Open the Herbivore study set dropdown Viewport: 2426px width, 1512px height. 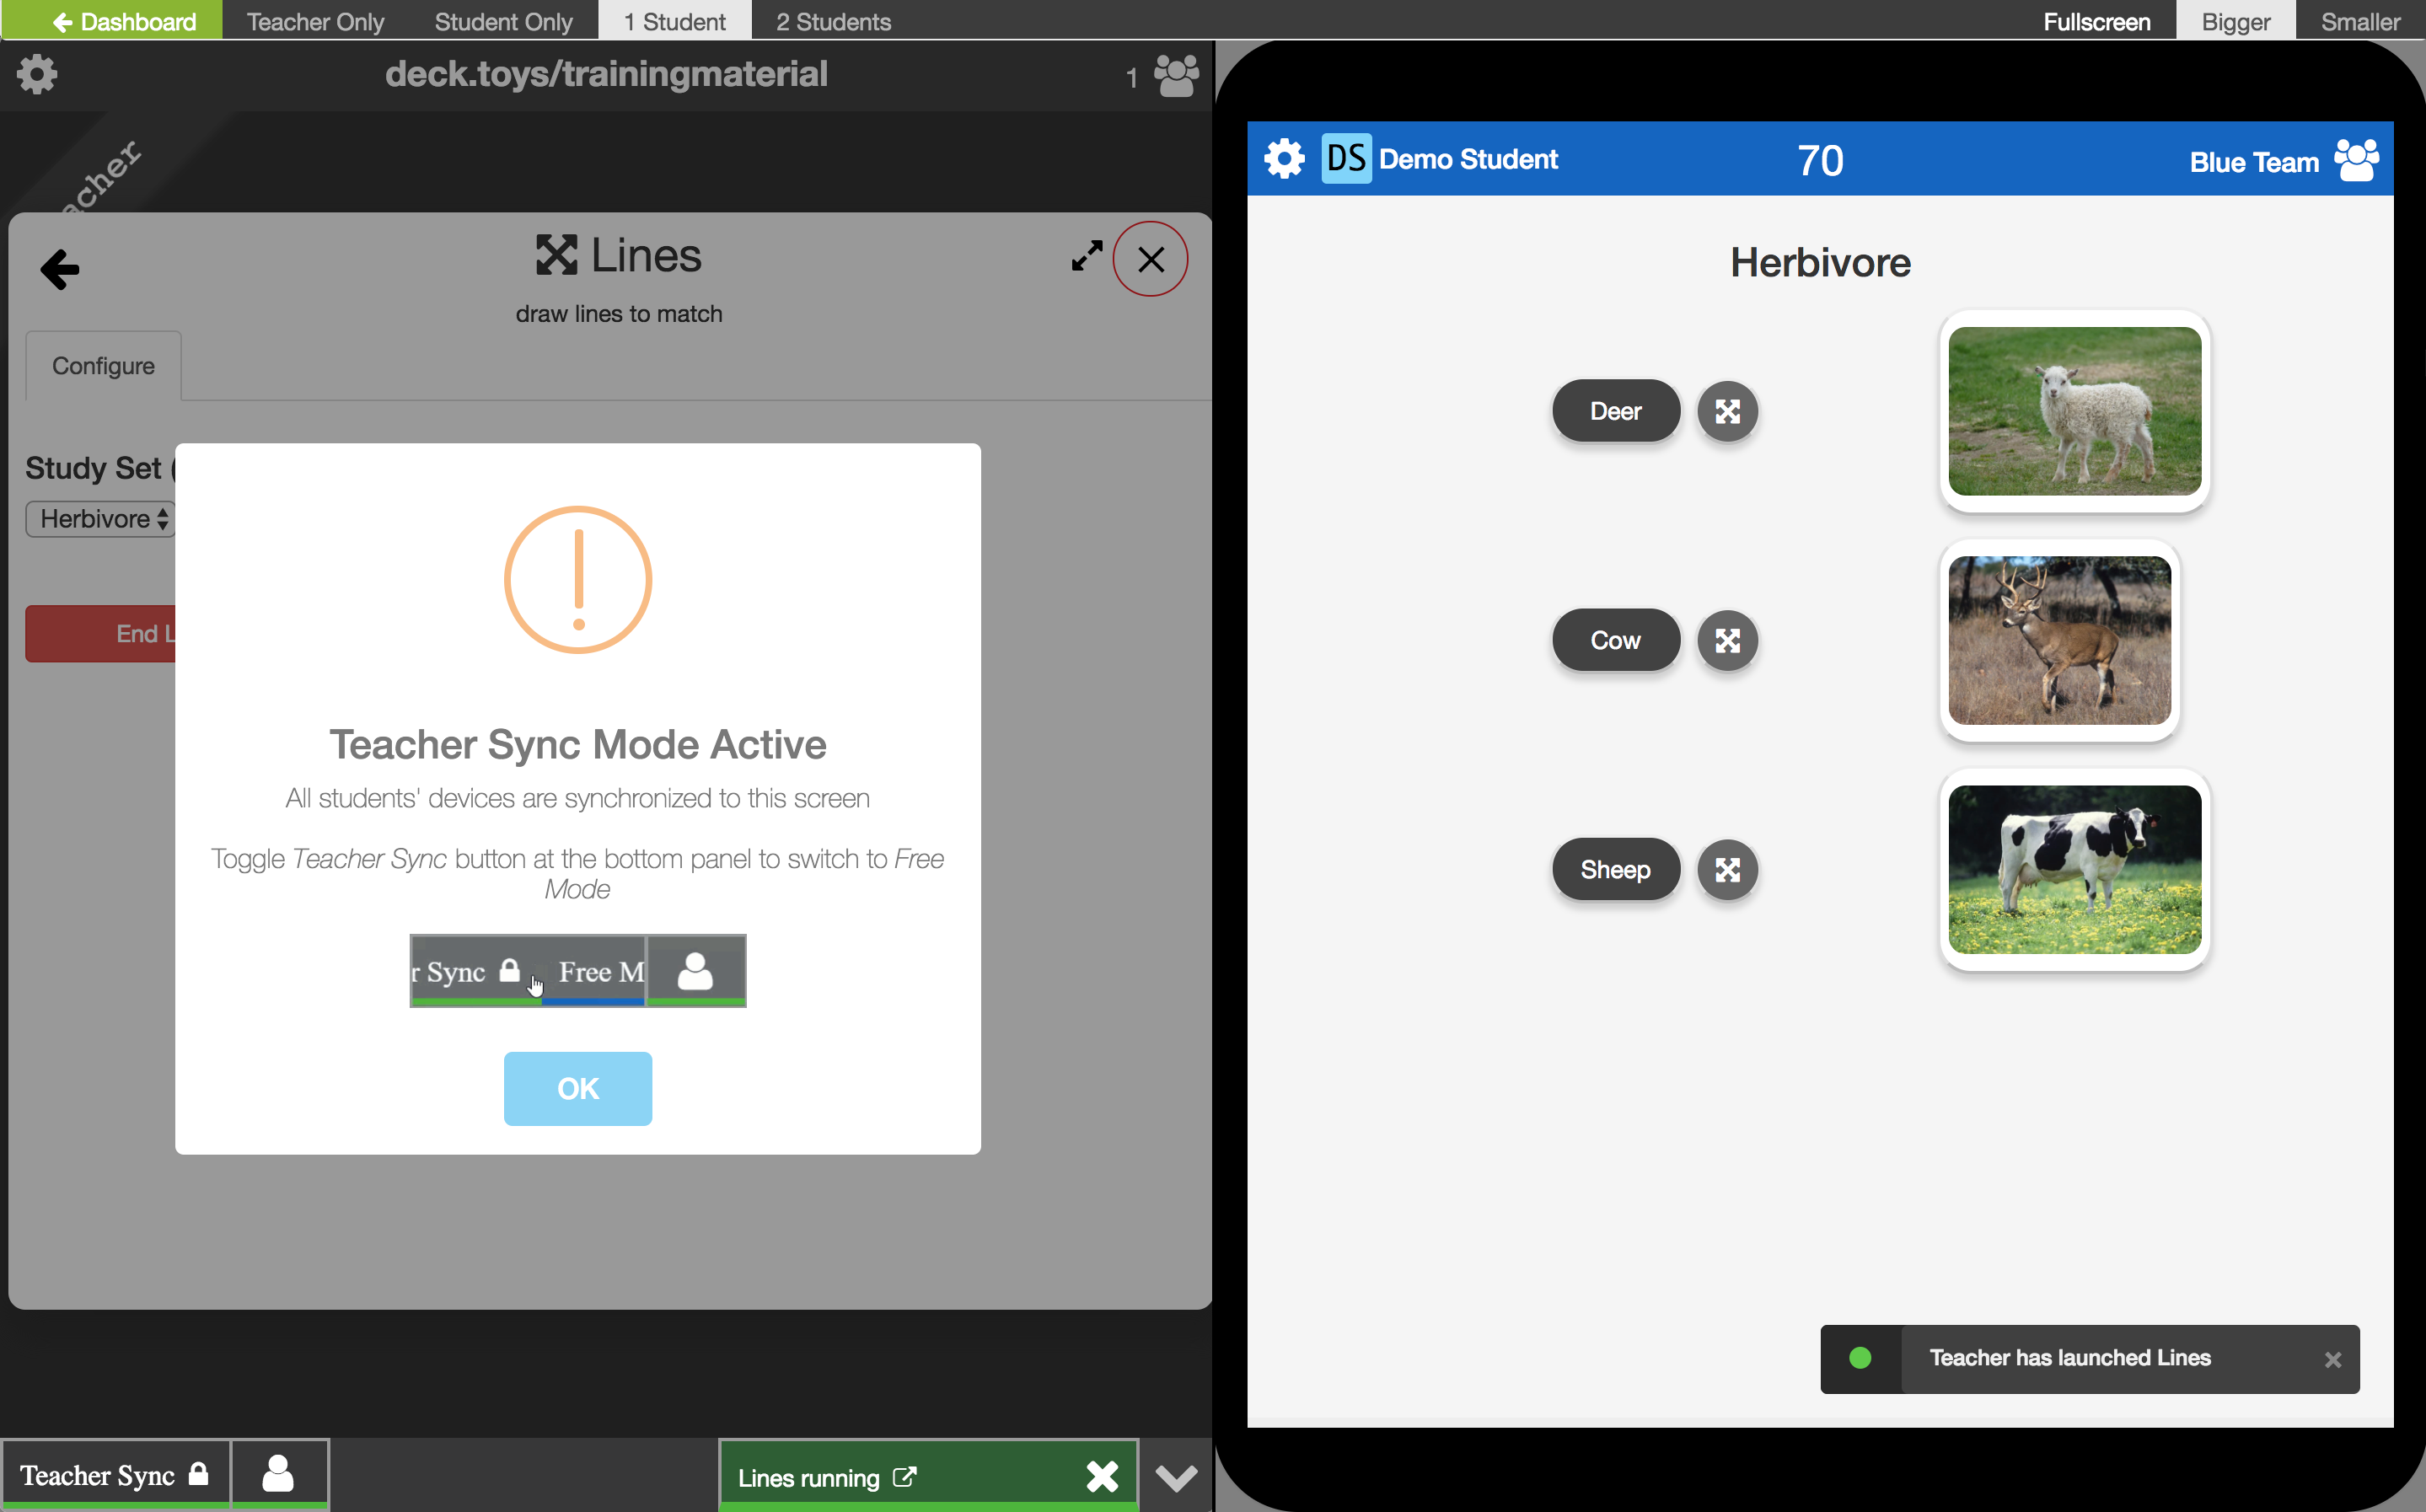coord(102,519)
